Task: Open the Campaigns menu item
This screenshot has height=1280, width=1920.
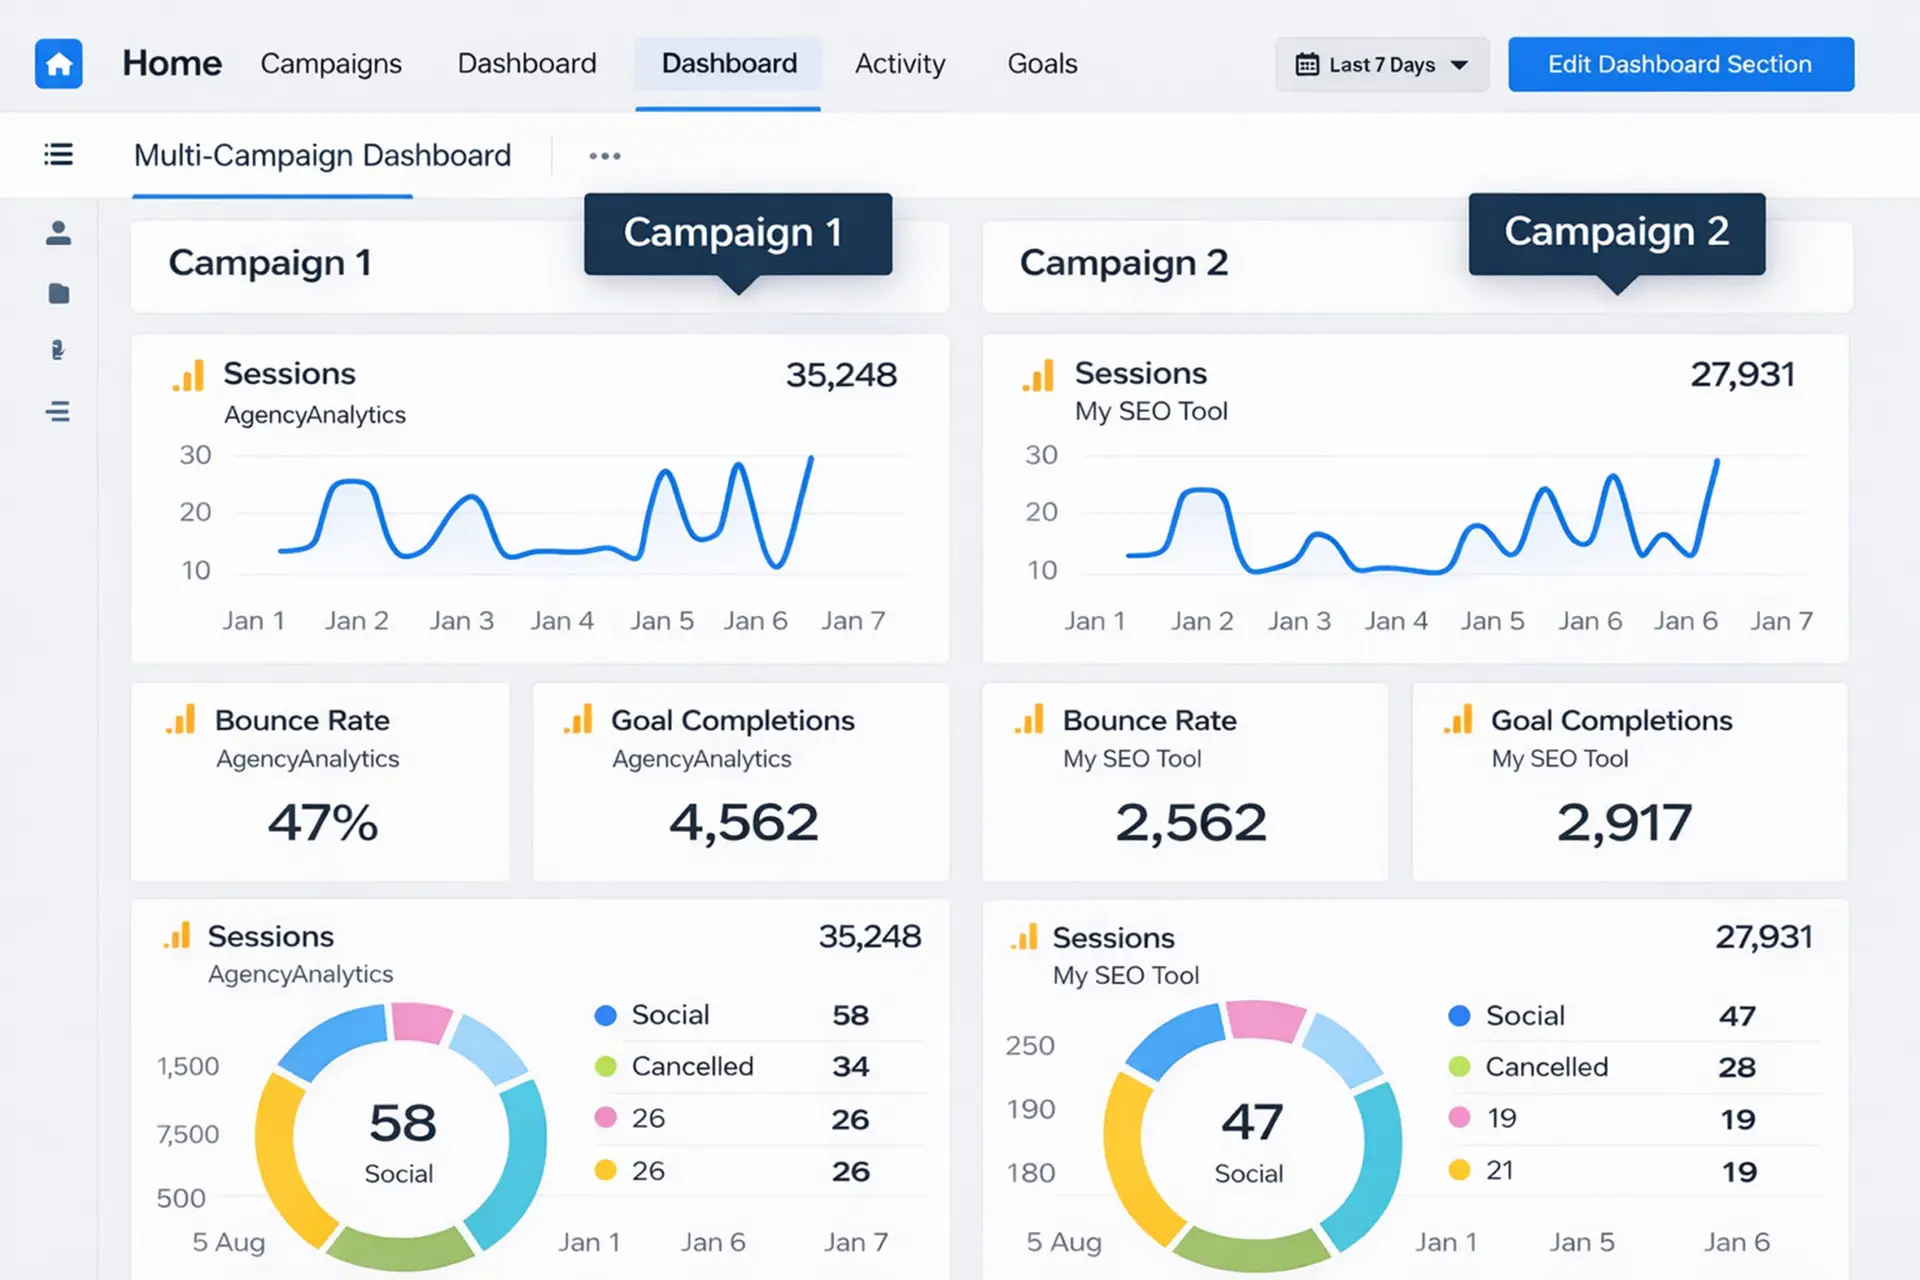Action: tap(331, 64)
